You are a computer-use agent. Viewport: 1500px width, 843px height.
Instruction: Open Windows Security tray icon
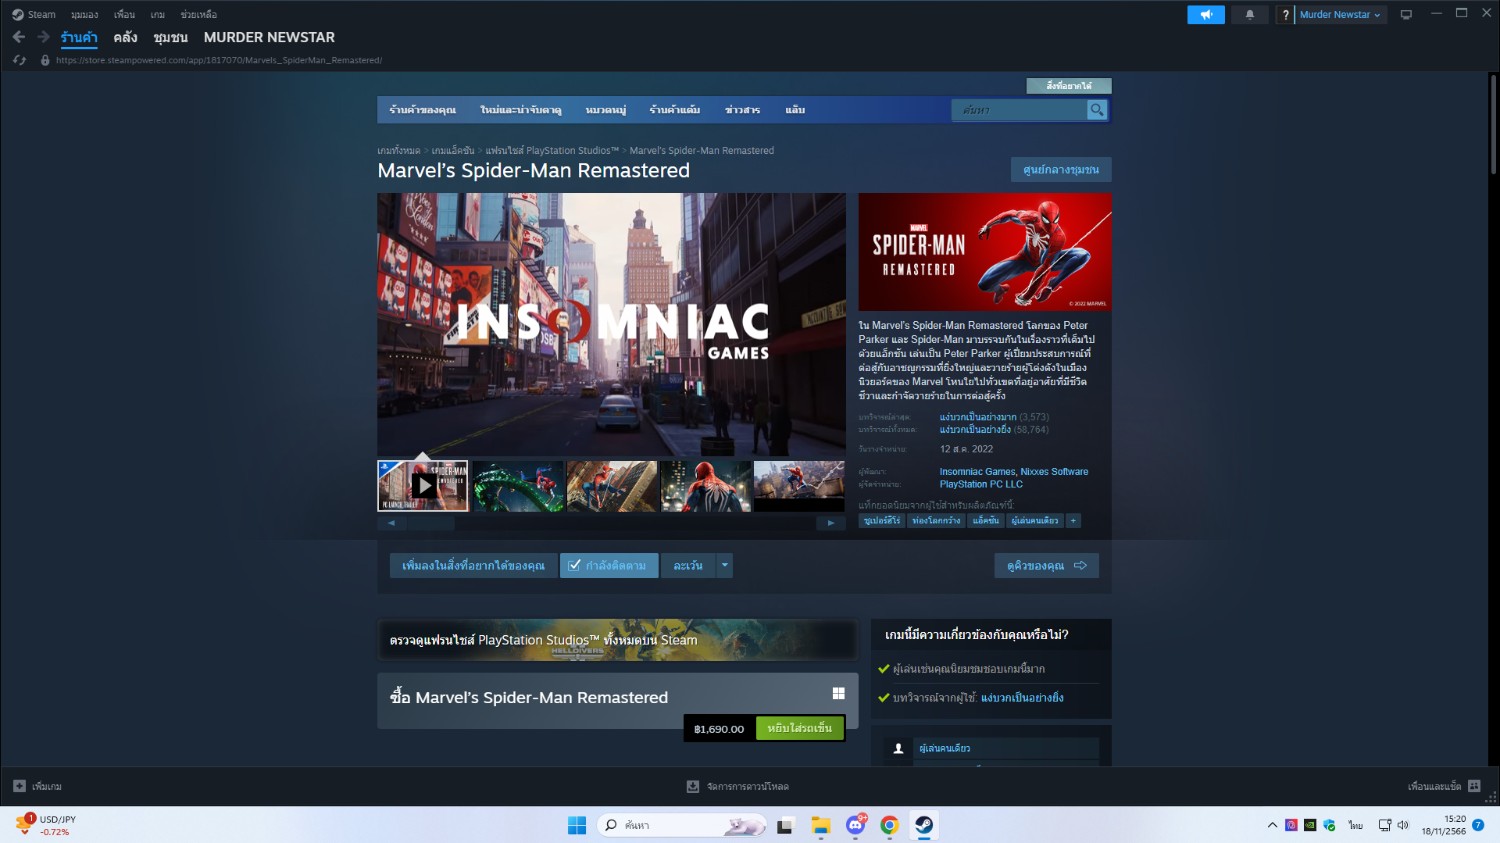[1329, 825]
